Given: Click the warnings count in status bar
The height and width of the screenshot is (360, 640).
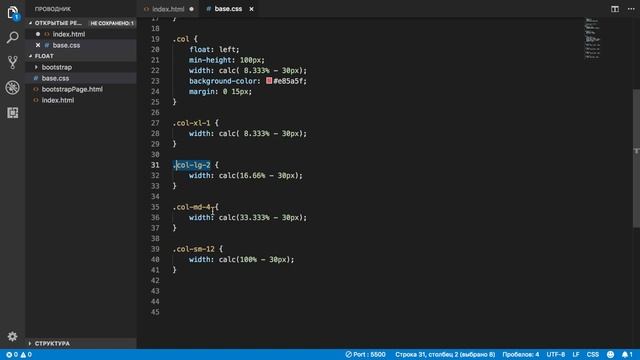Looking at the screenshot, I should pos(26,355).
